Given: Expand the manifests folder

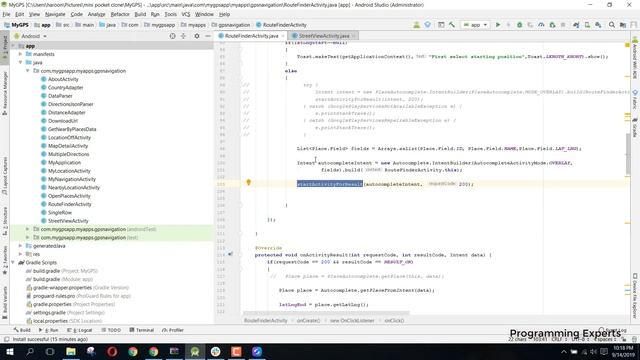Looking at the screenshot, I should click(20, 54).
